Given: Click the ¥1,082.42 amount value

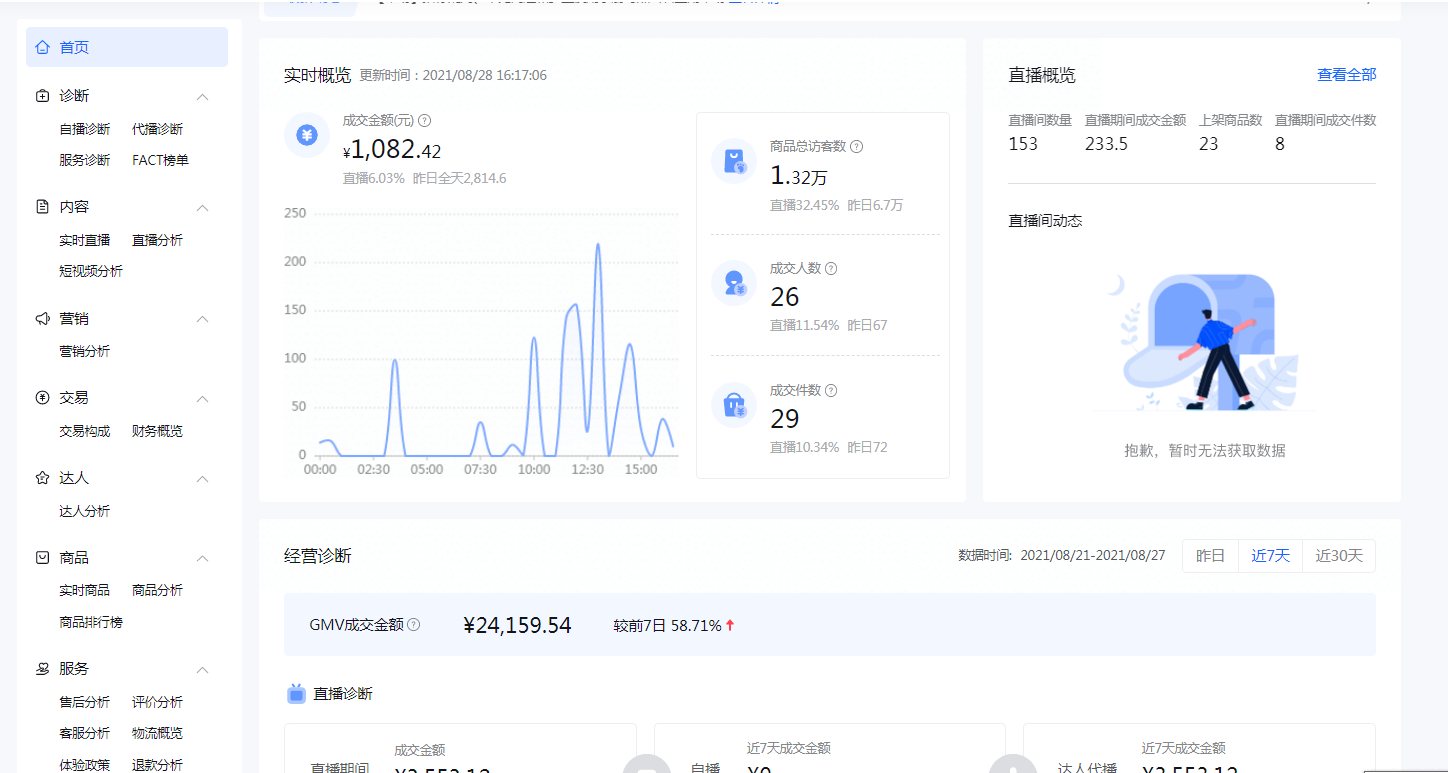Looking at the screenshot, I should (x=392, y=150).
